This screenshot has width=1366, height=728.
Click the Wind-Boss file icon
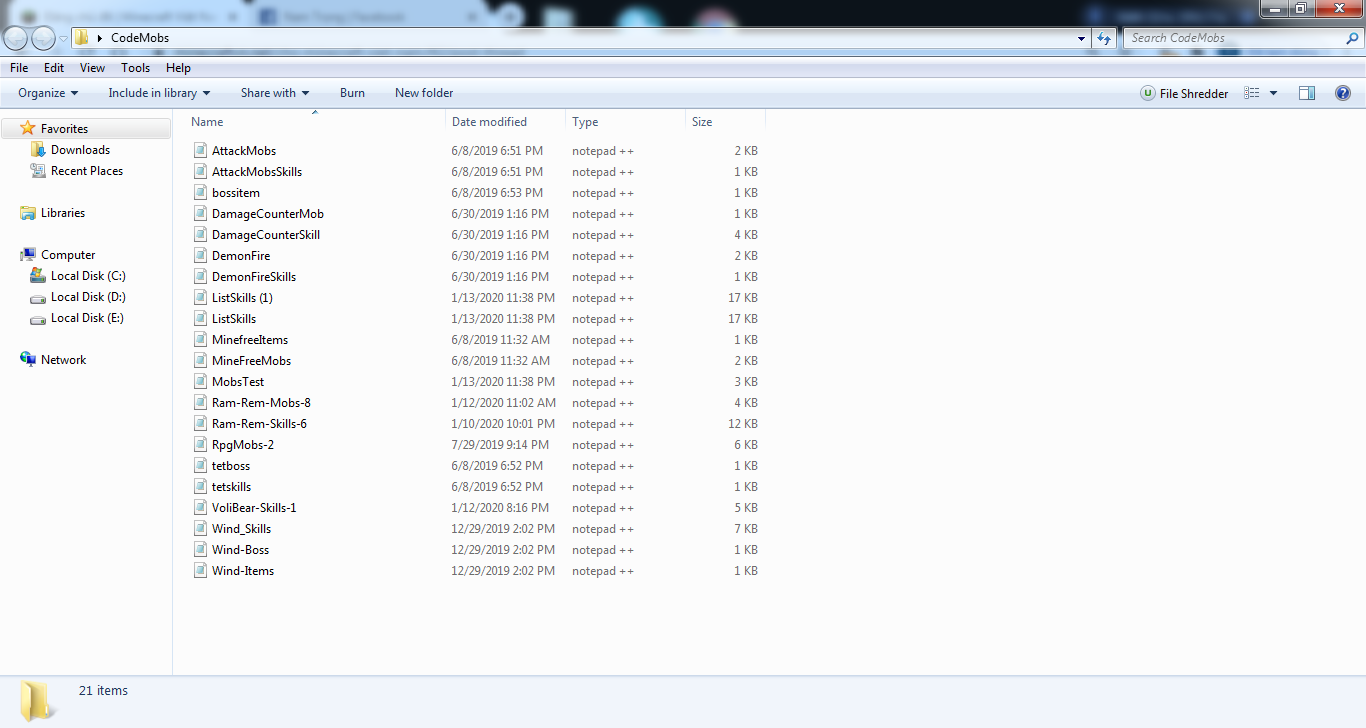200,550
